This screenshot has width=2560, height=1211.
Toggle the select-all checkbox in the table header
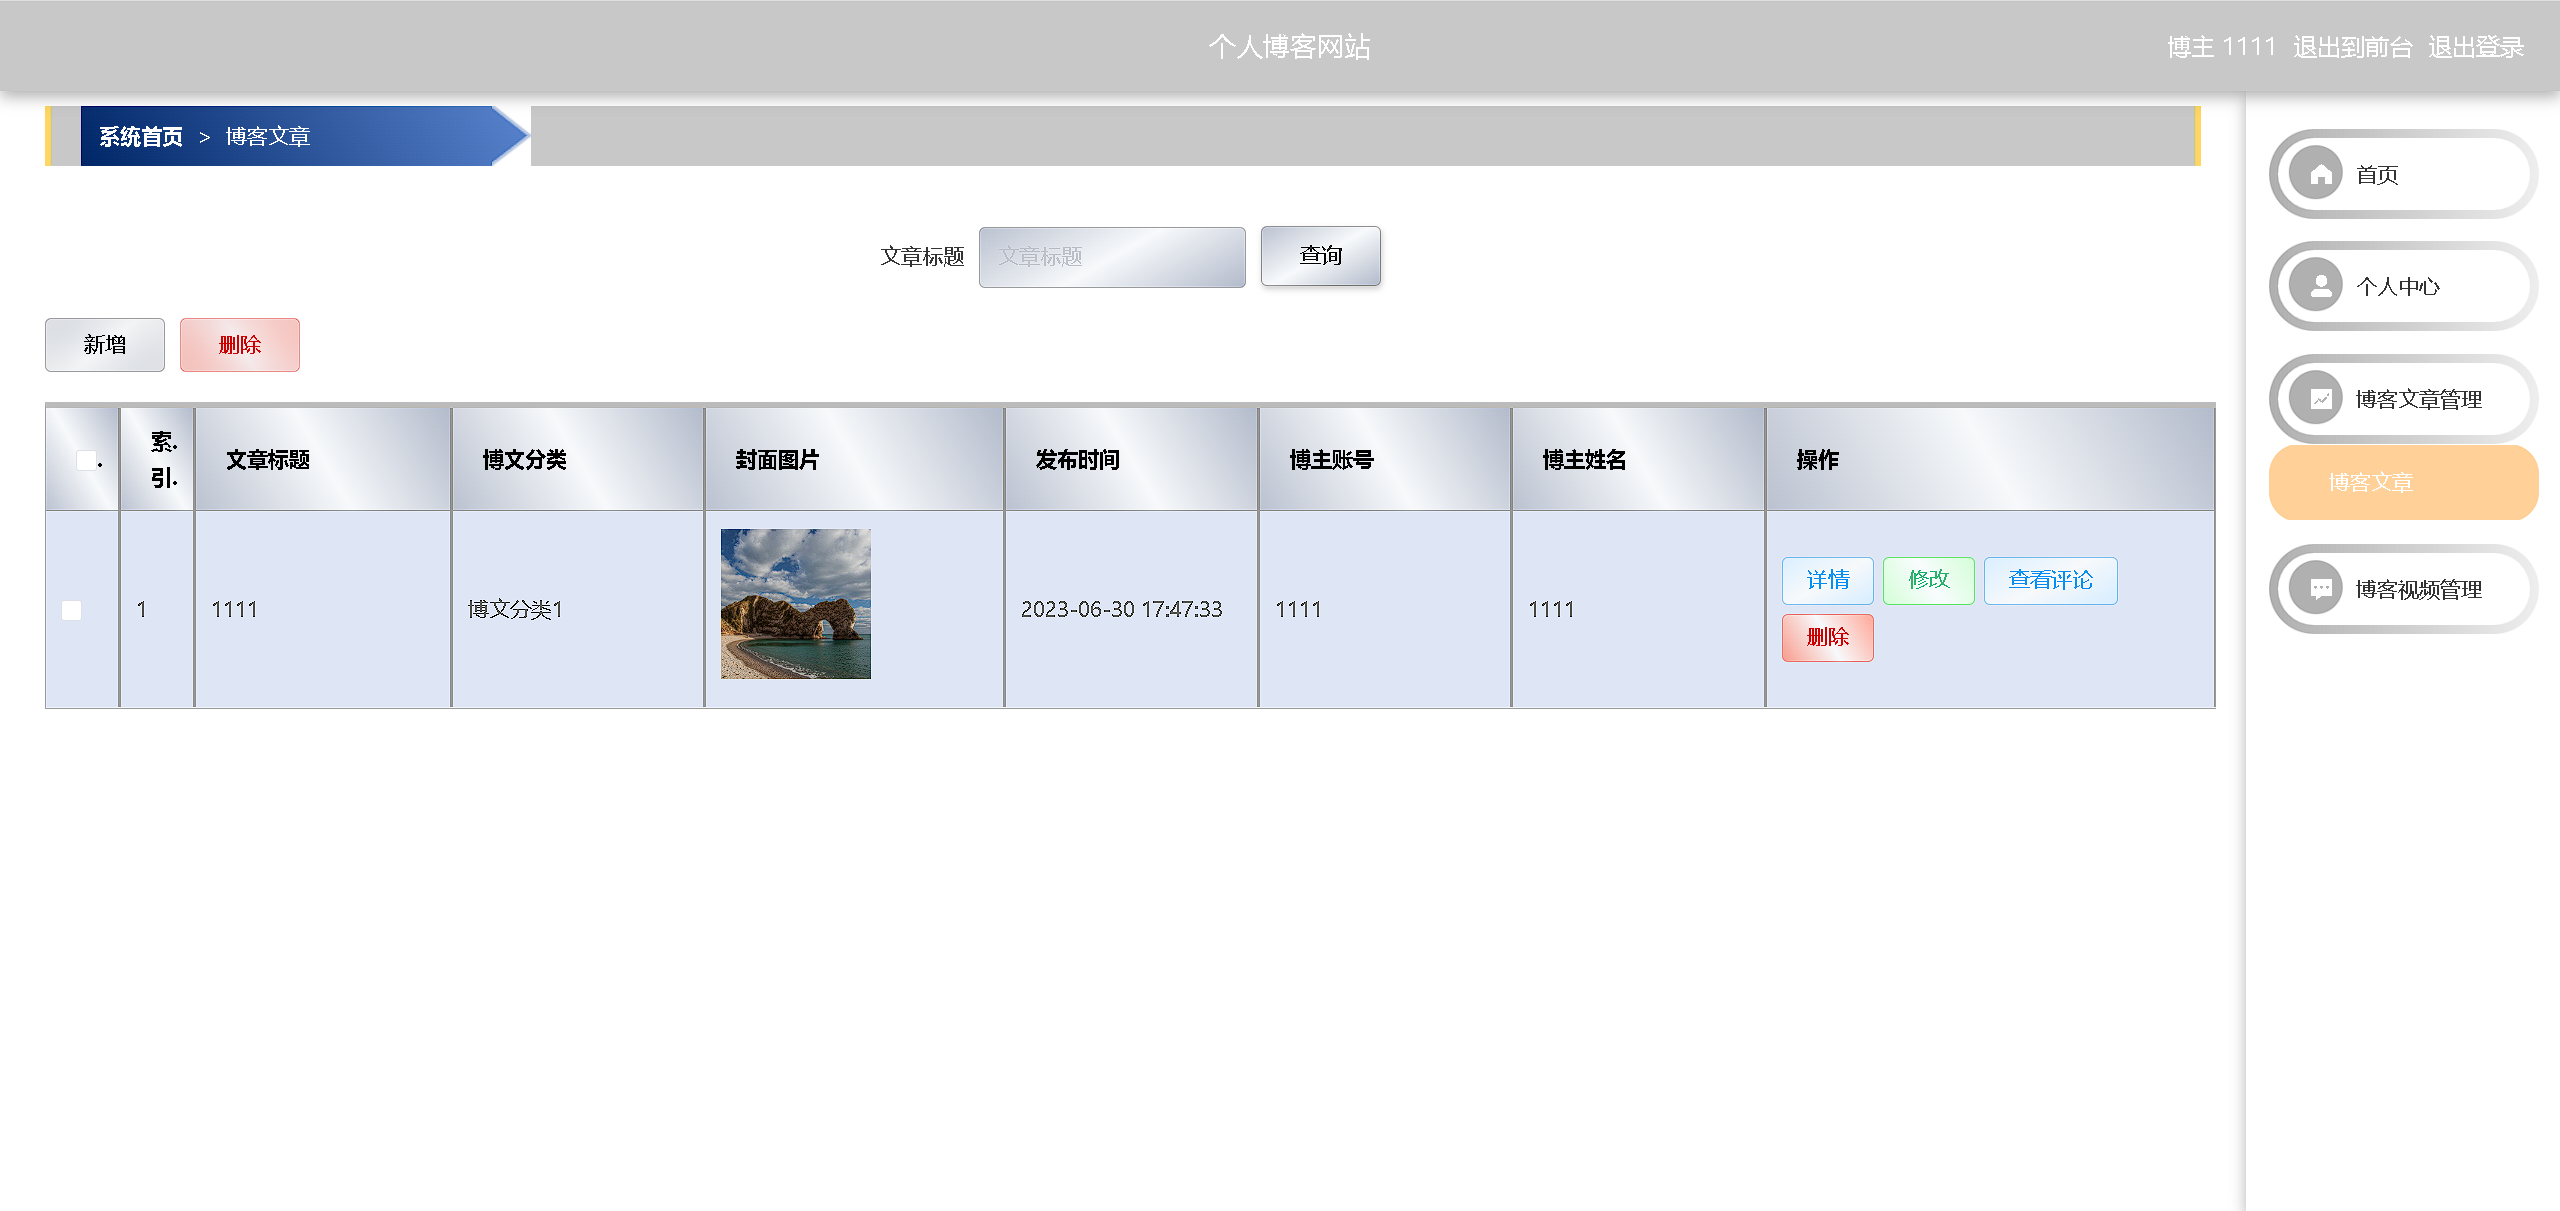click(x=87, y=460)
